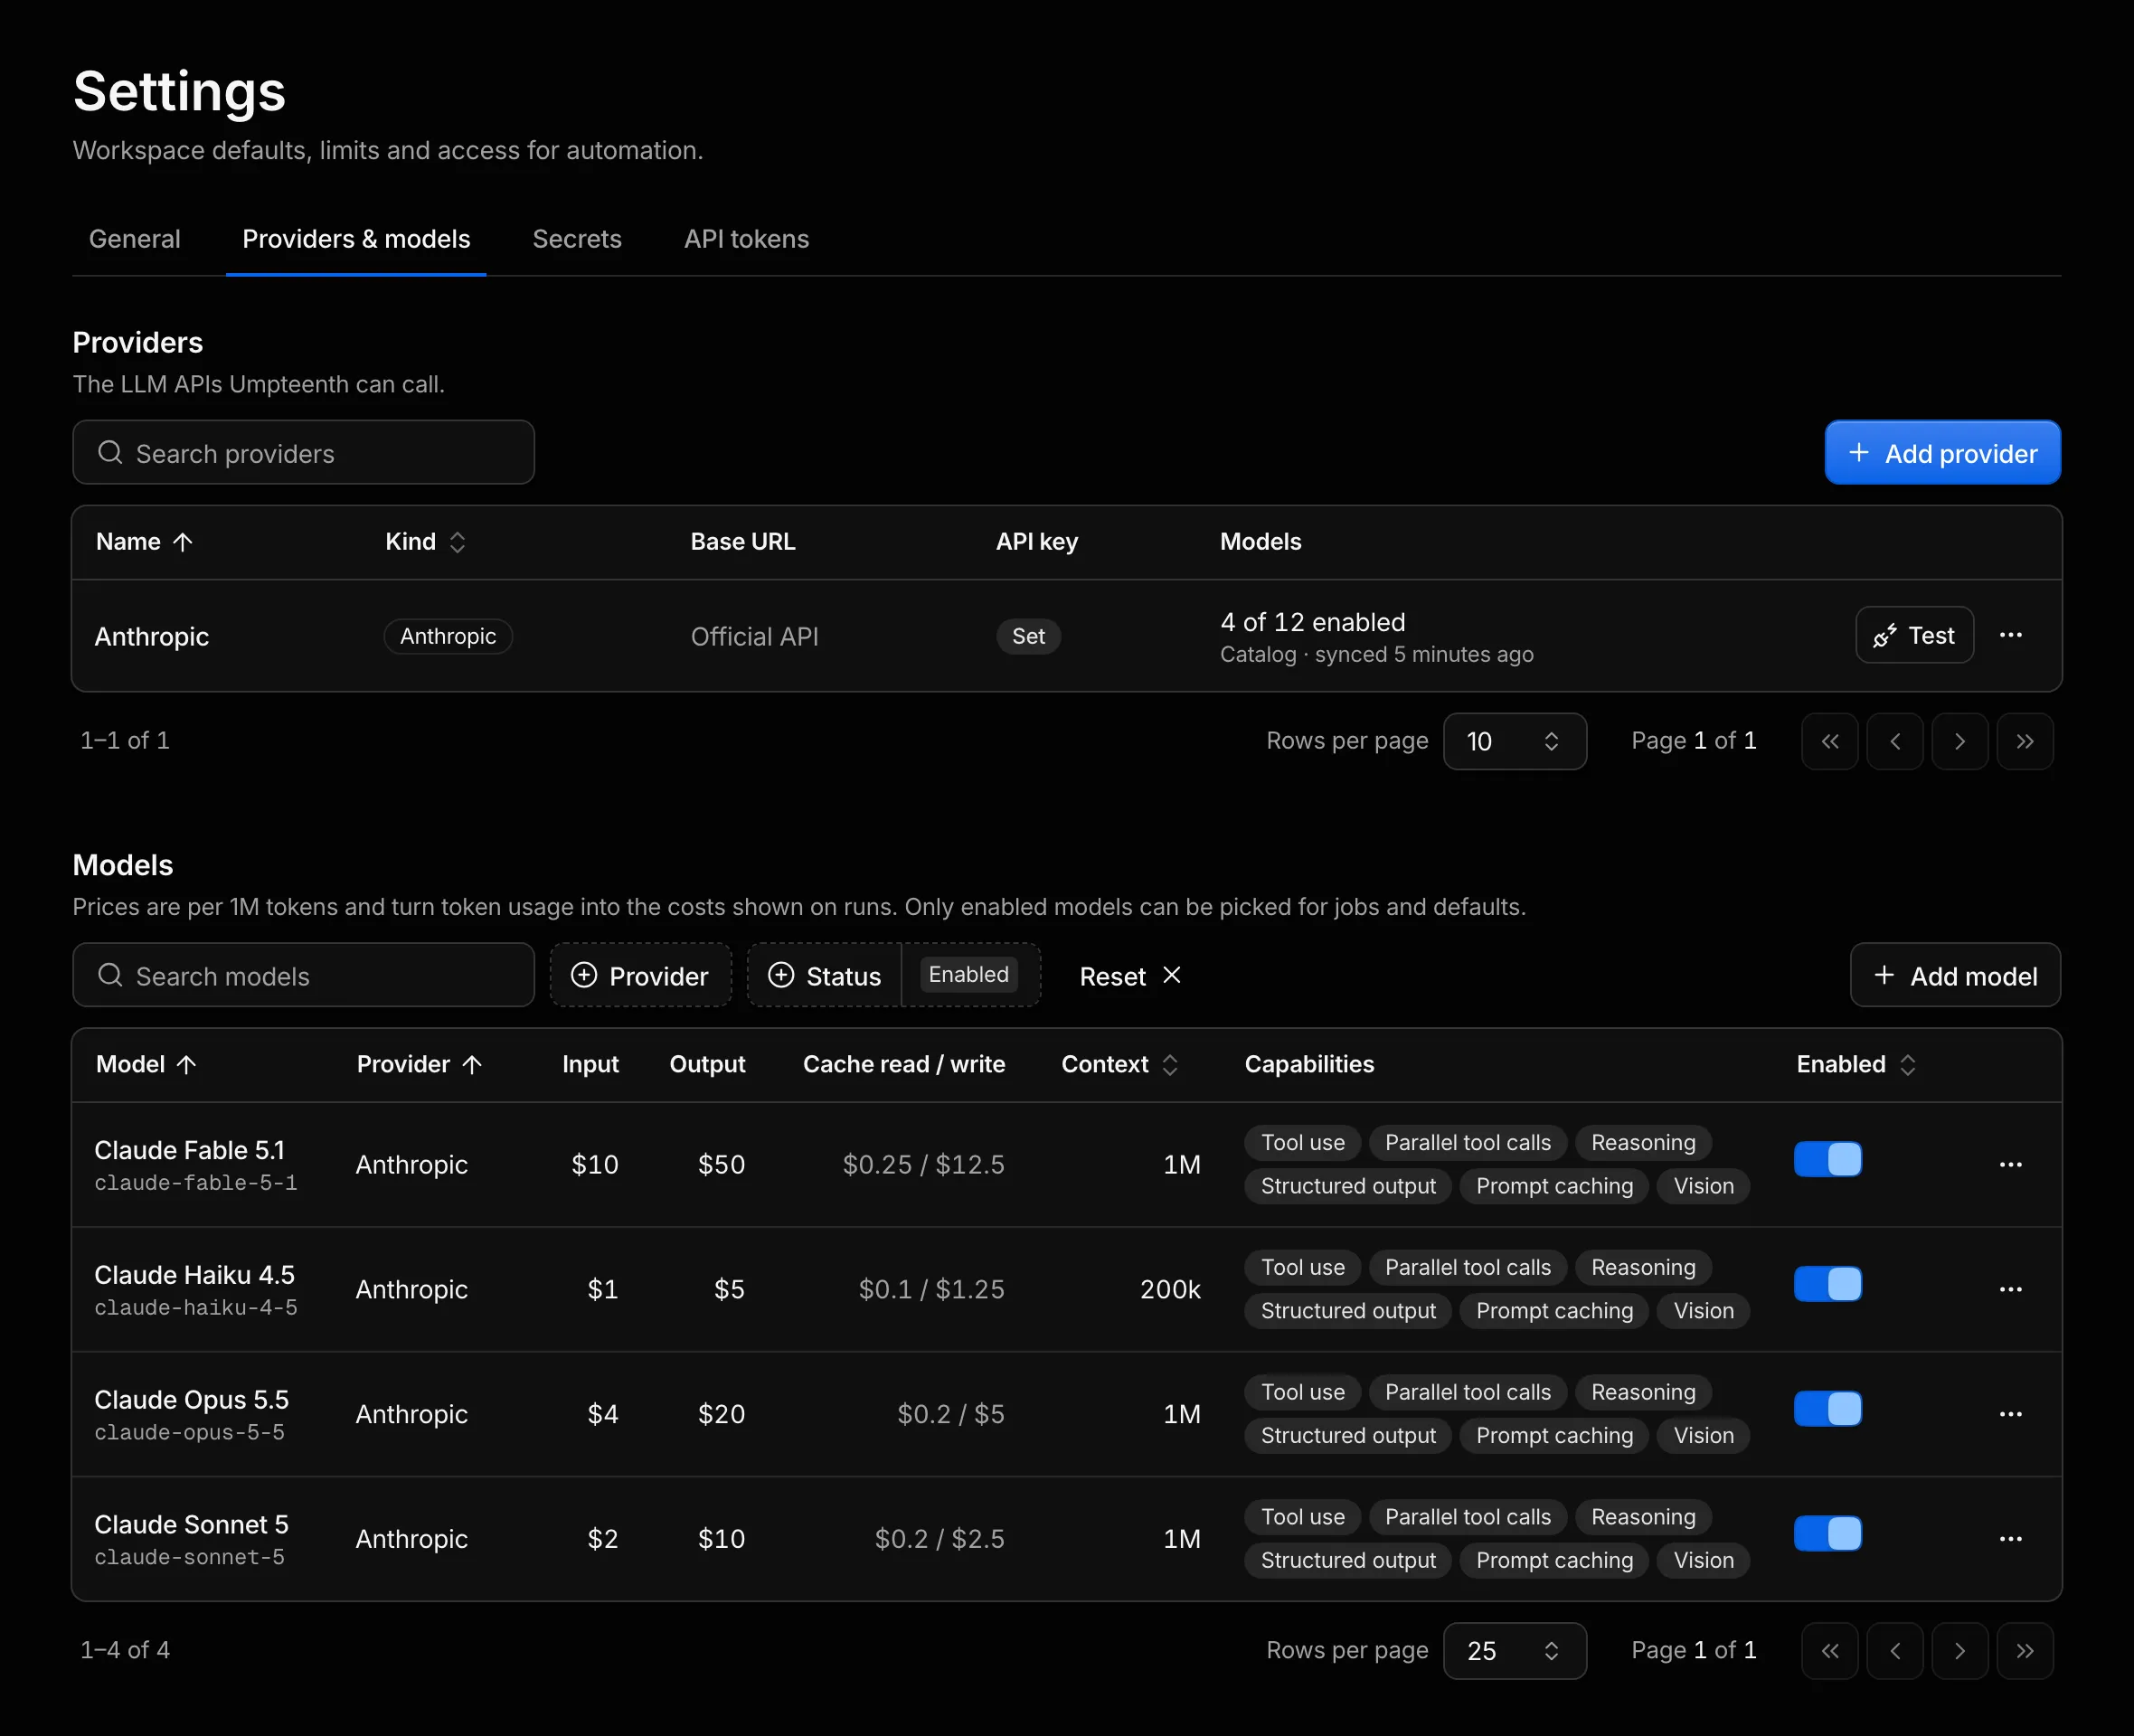Select the Providers & models tab
Screen dimensions: 2134x1736
(x=356, y=239)
